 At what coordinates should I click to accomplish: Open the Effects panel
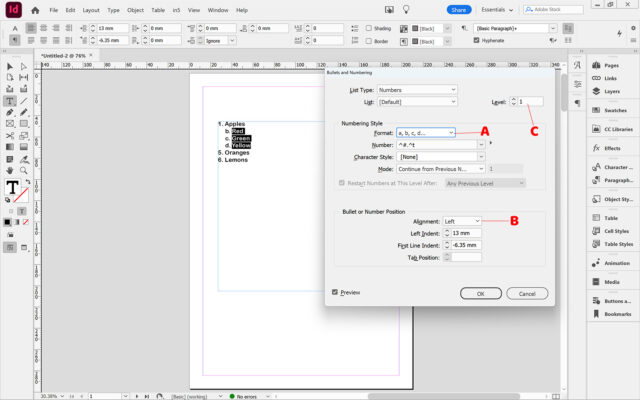click(612, 148)
